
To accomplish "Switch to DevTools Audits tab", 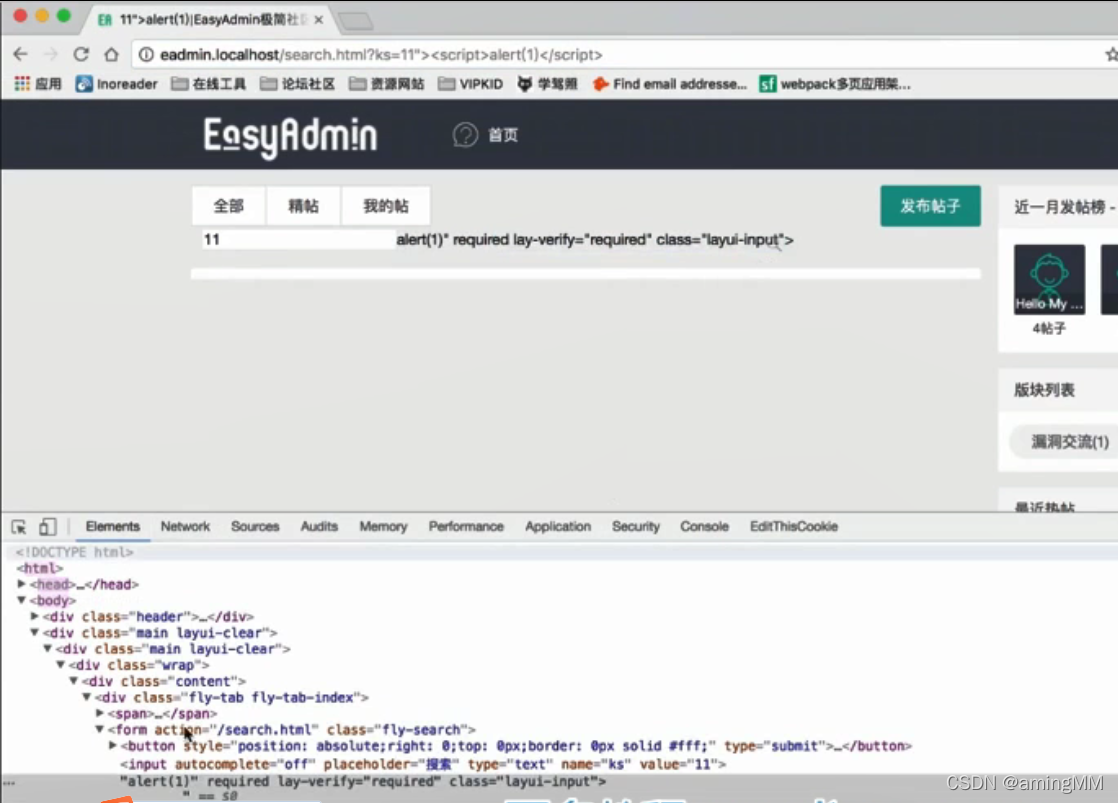I will click(x=319, y=526).
